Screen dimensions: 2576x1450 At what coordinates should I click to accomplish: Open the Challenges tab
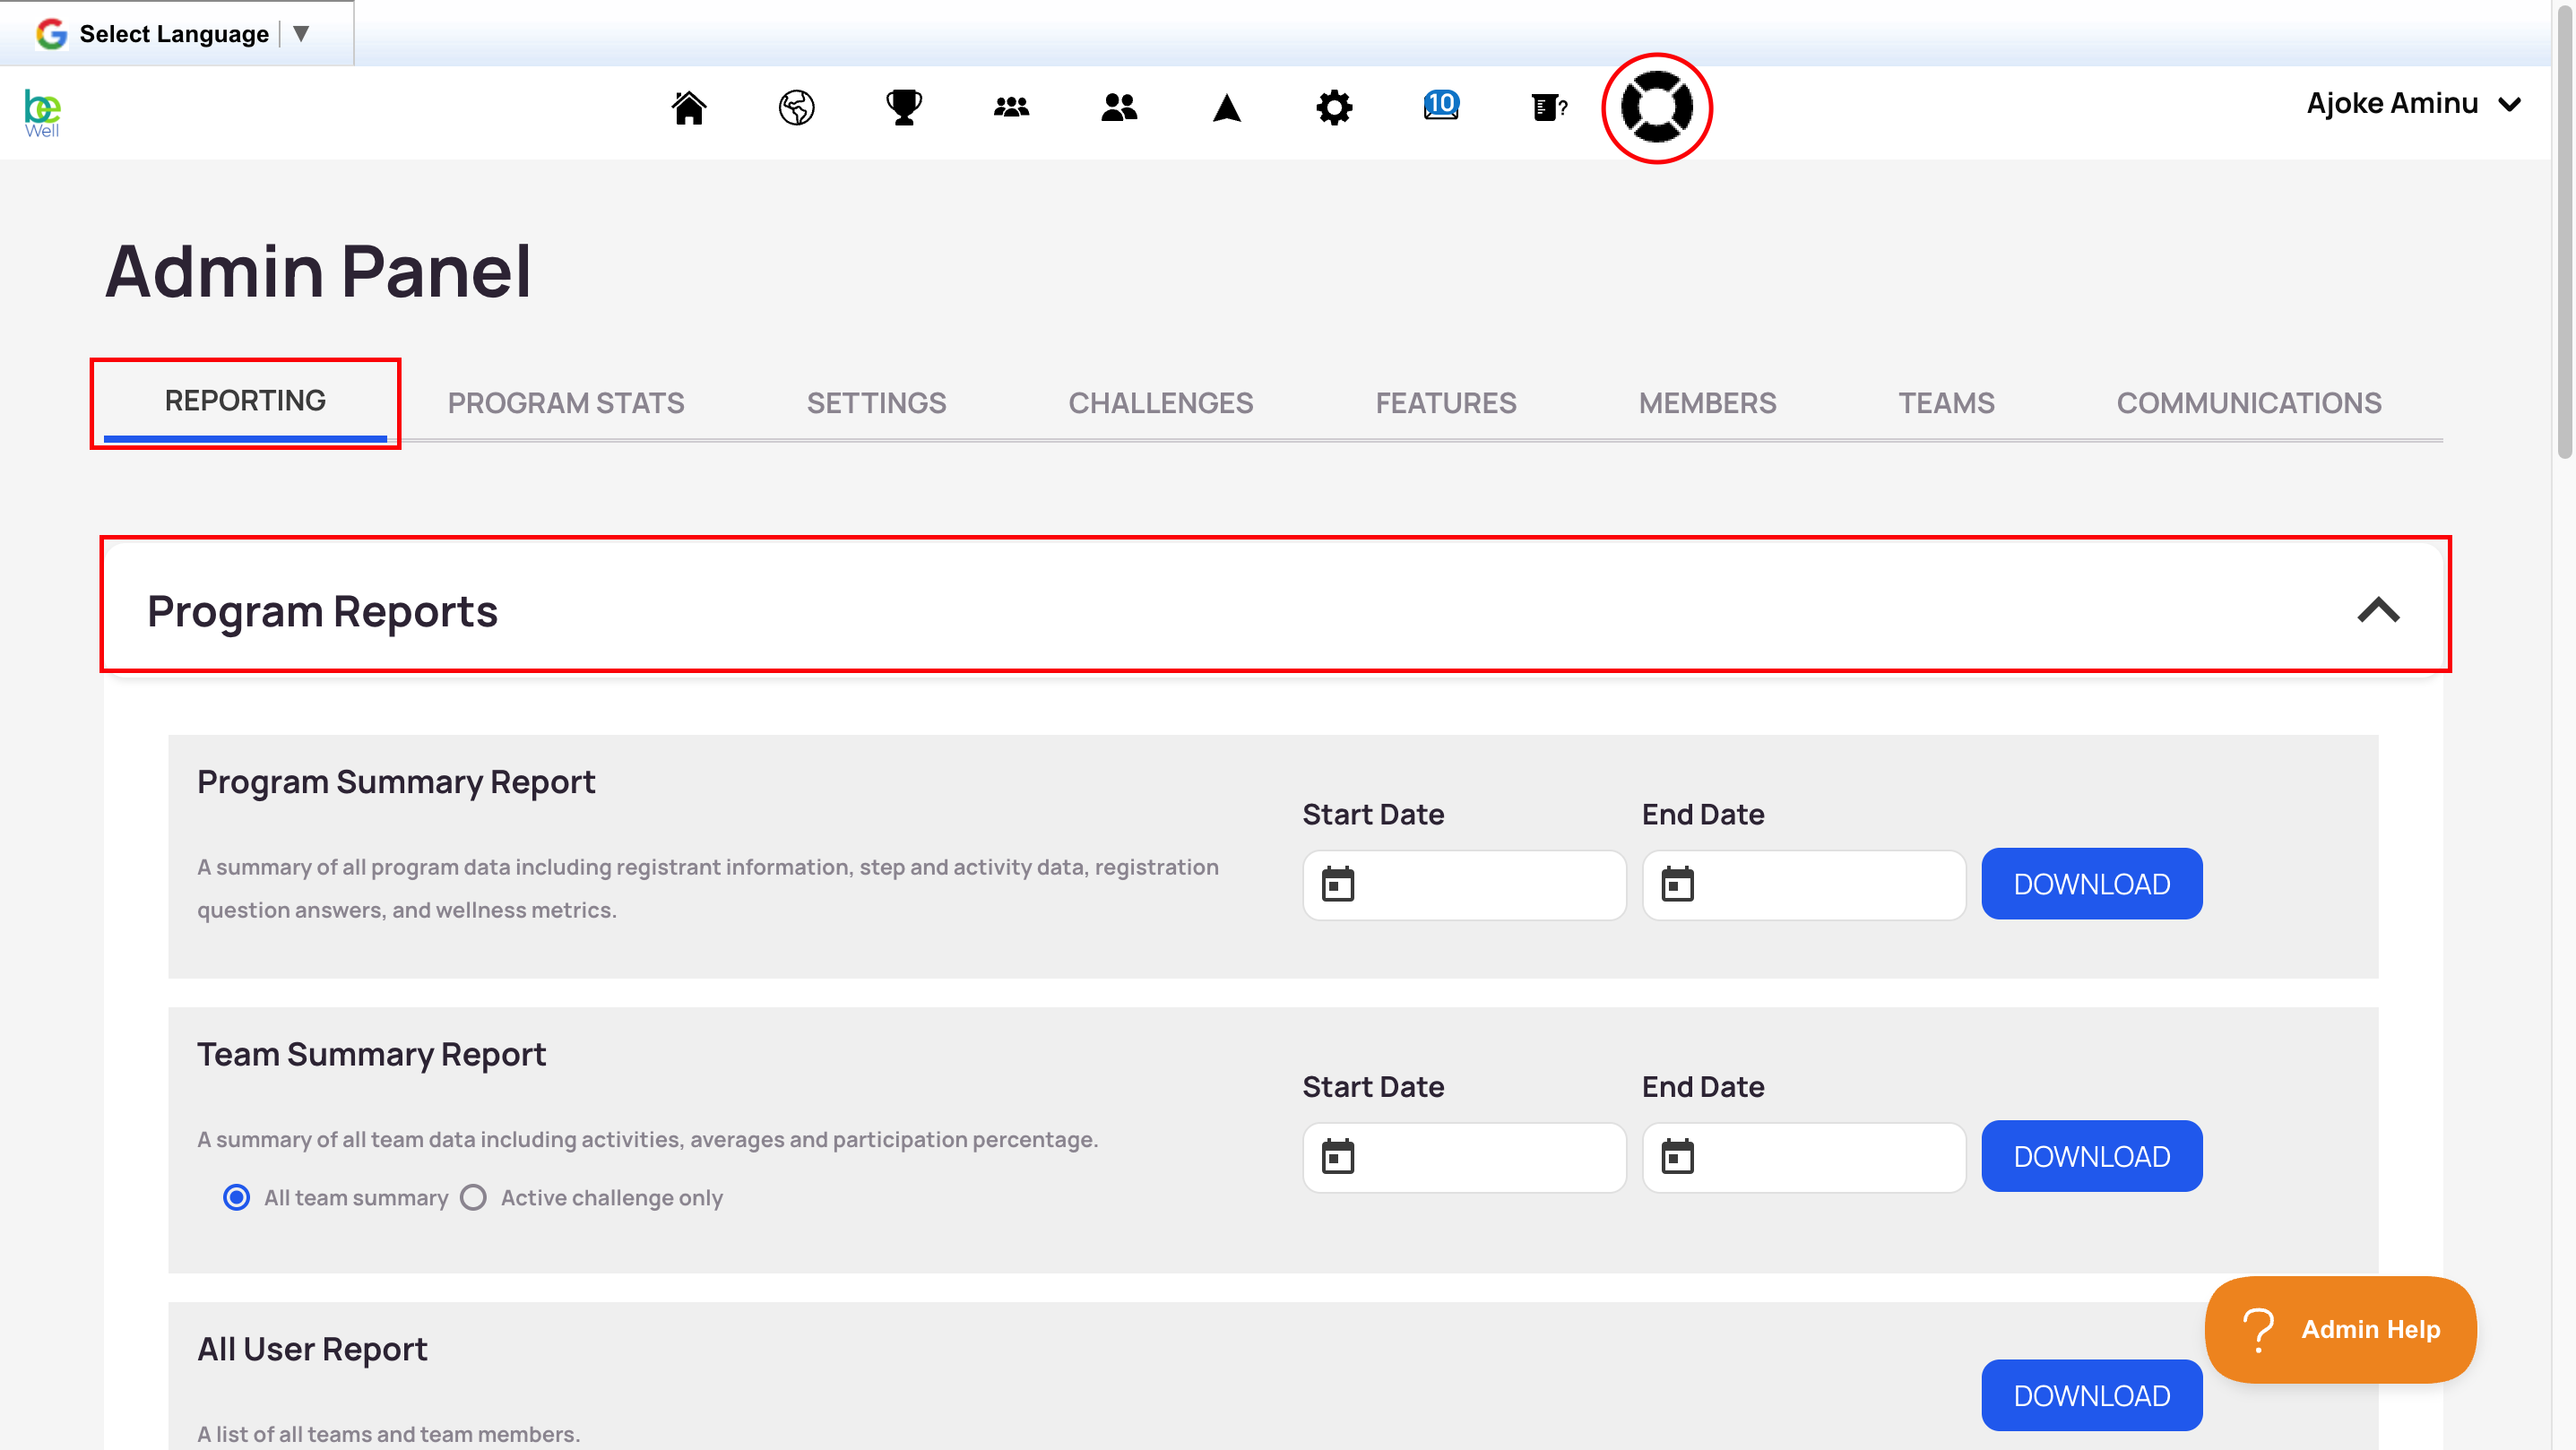[x=1160, y=403]
